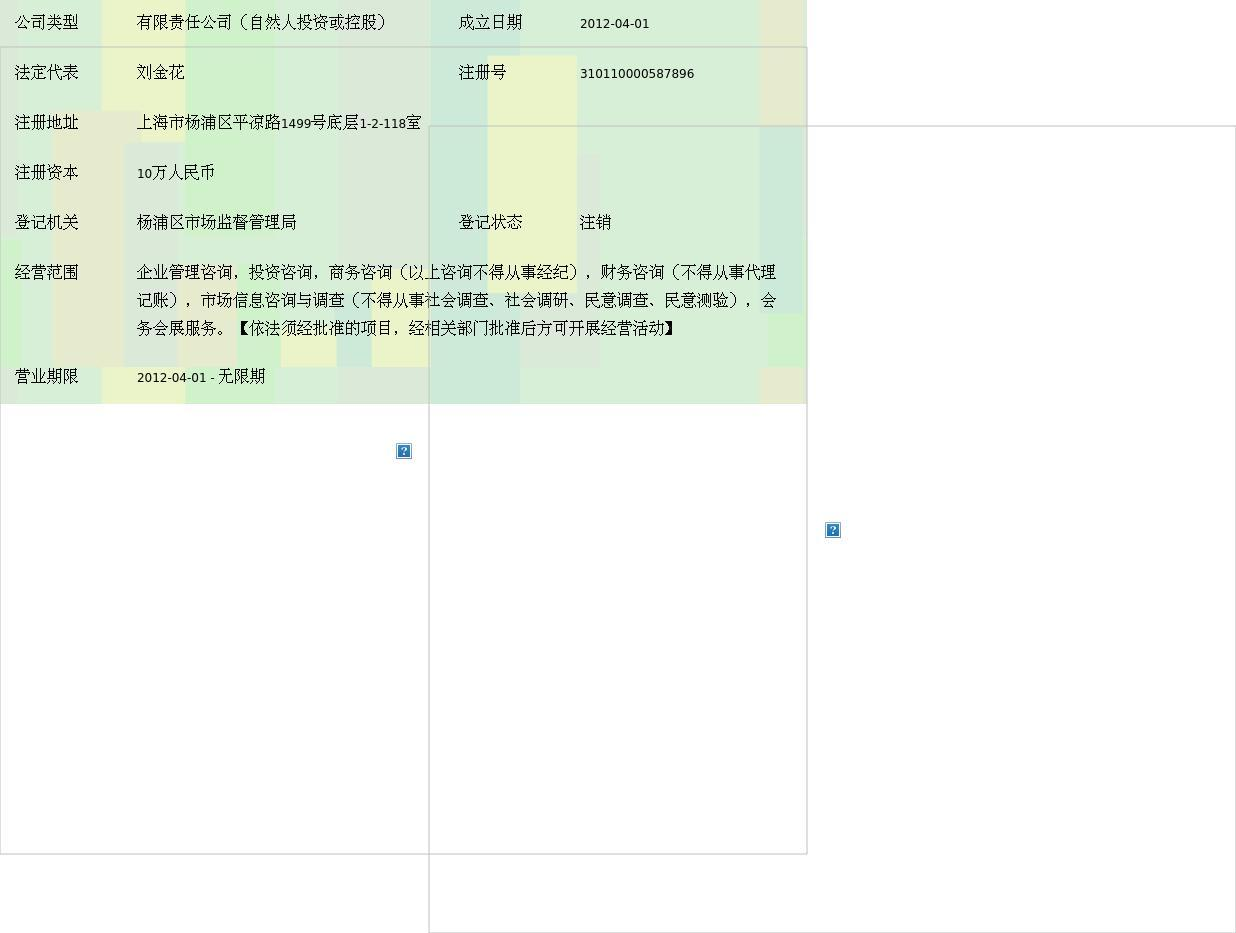Click the 注册地址 label
The image size is (1236, 933).
click(47, 122)
